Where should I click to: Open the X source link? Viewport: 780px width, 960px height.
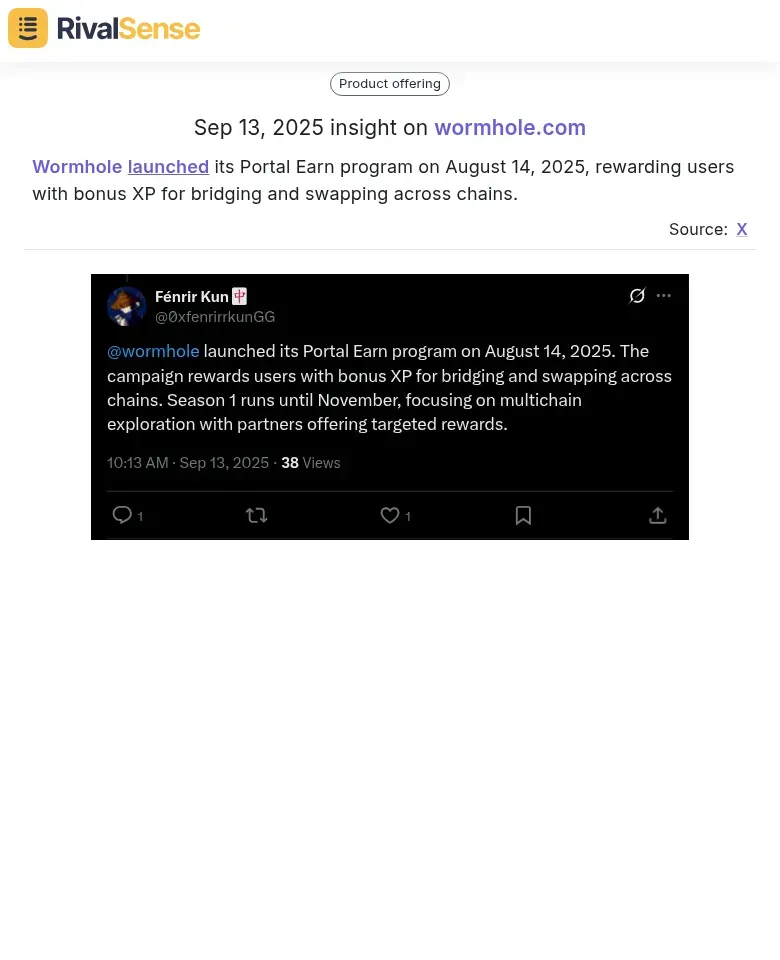[741, 229]
